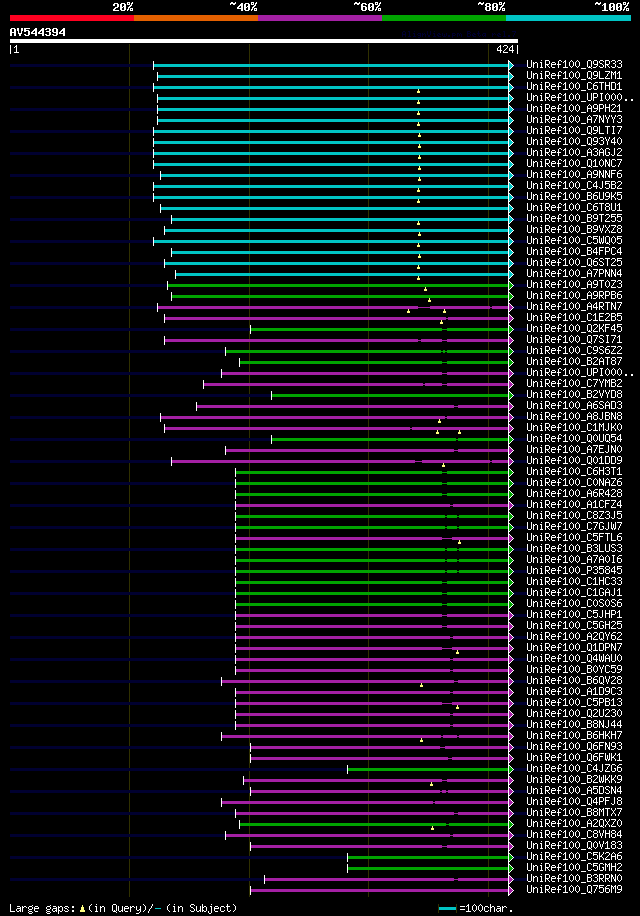The image size is (640, 916).
Task: Click the green ~80% identity legend segment
Action: pyautogui.click(x=444, y=18)
